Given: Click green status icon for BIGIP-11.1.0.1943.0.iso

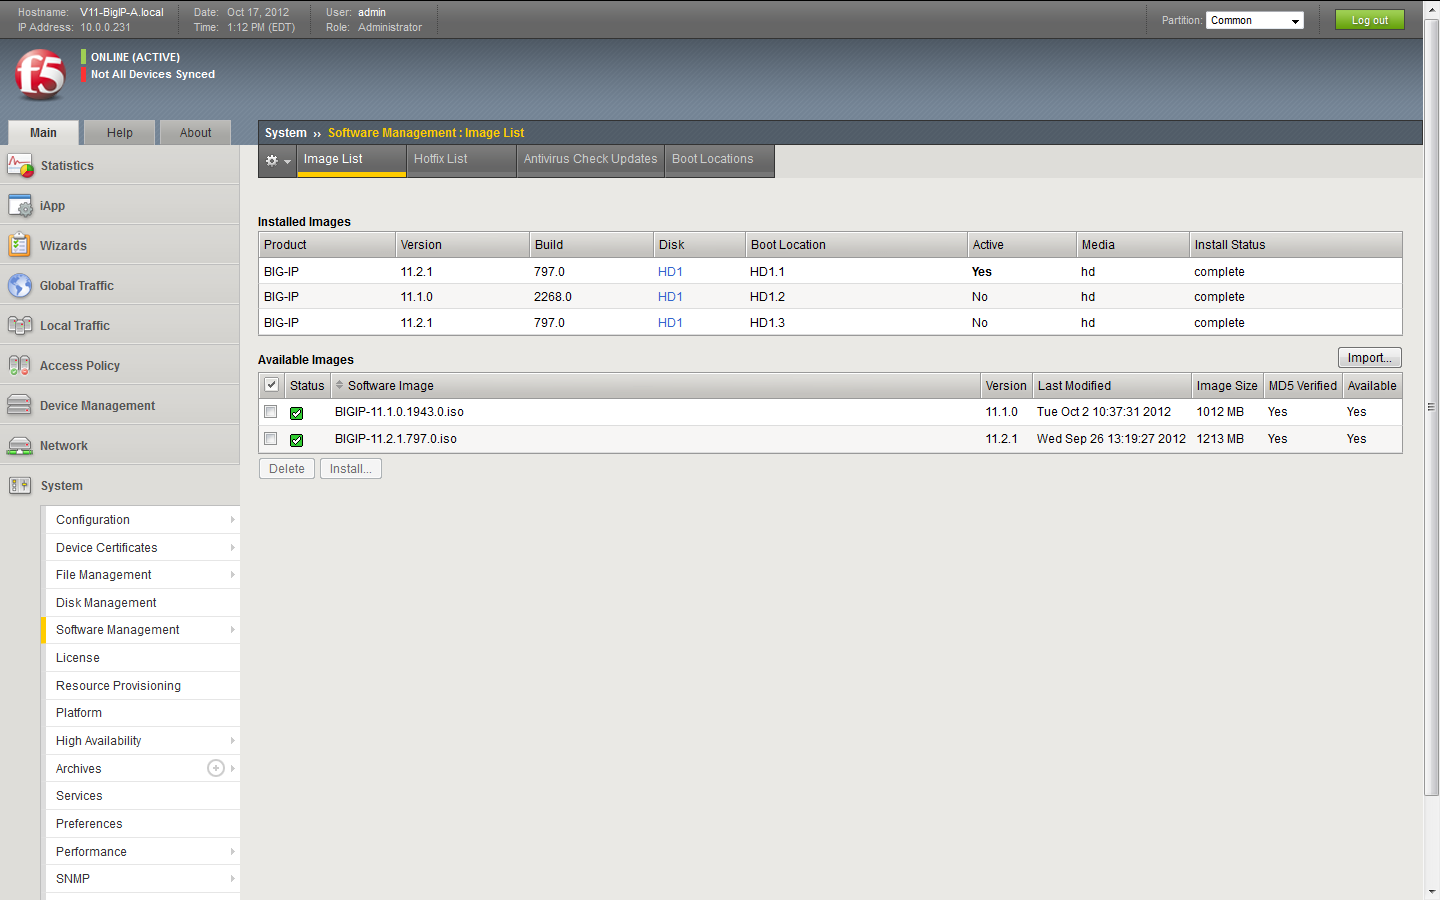Looking at the screenshot, I should [x=297, y=413].
